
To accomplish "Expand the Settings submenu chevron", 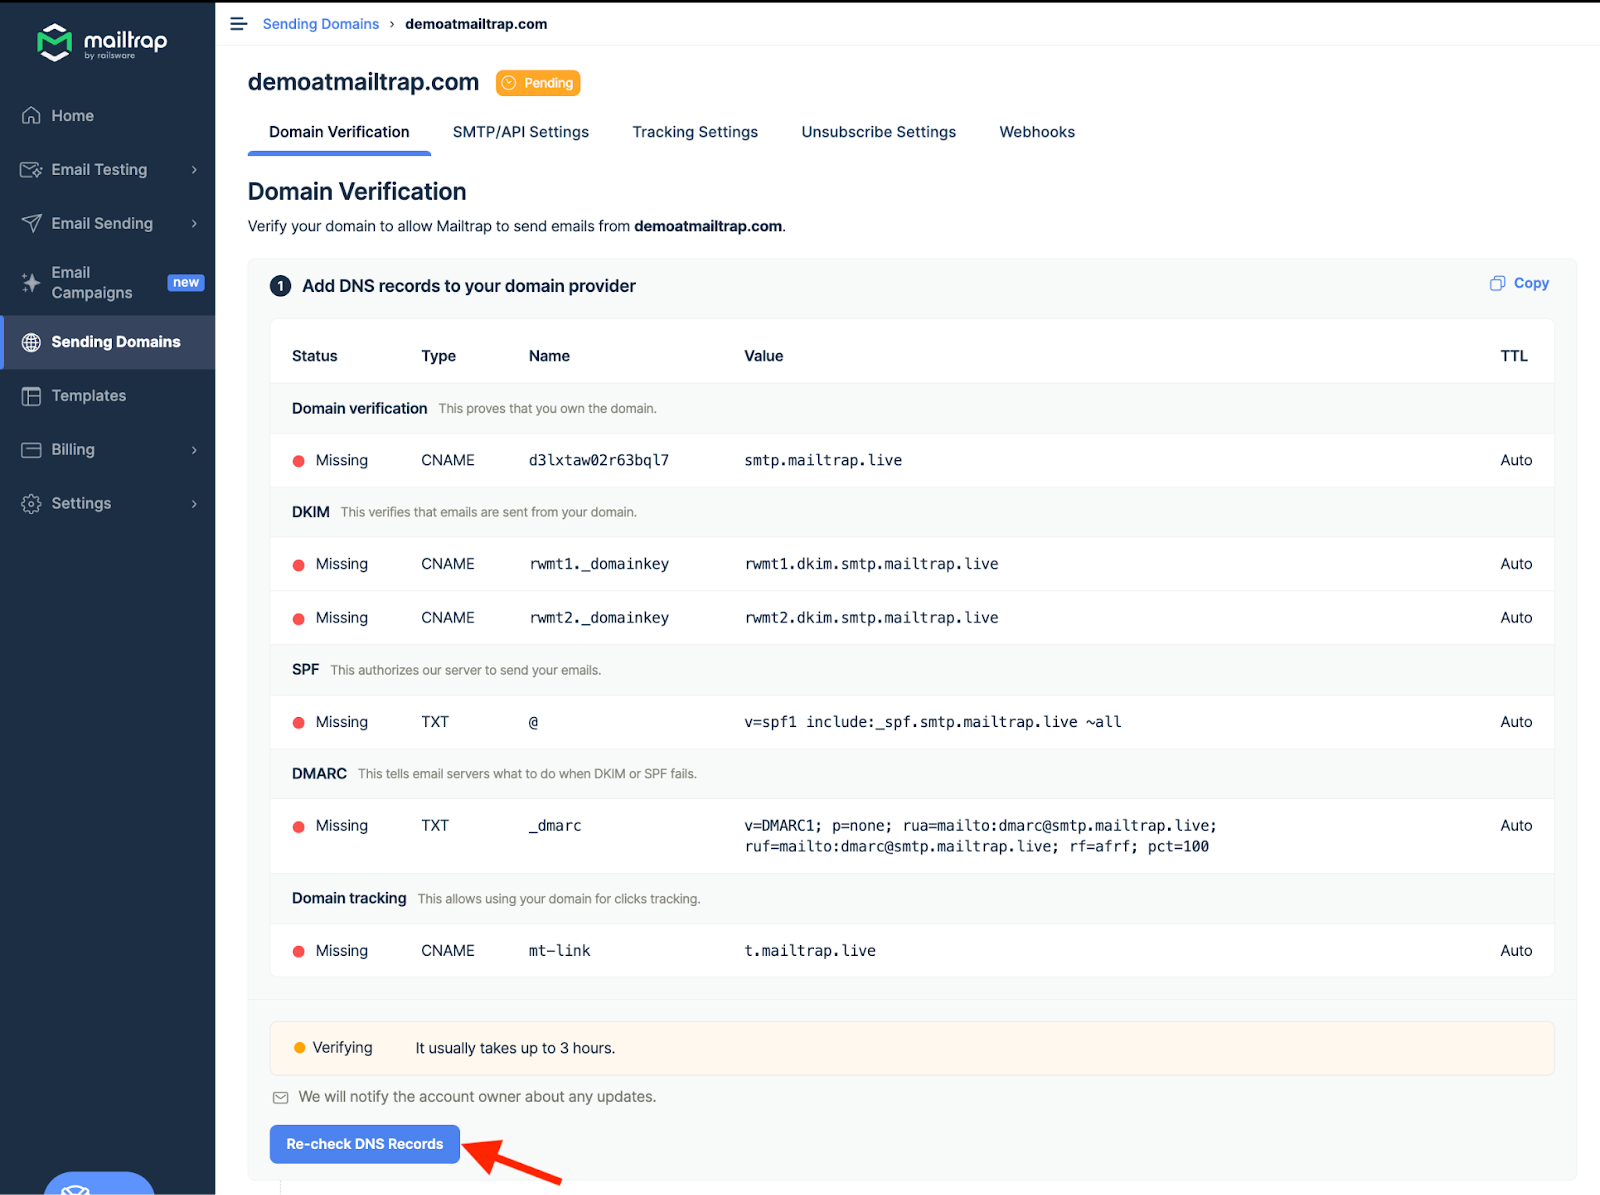I will [194, 504].
